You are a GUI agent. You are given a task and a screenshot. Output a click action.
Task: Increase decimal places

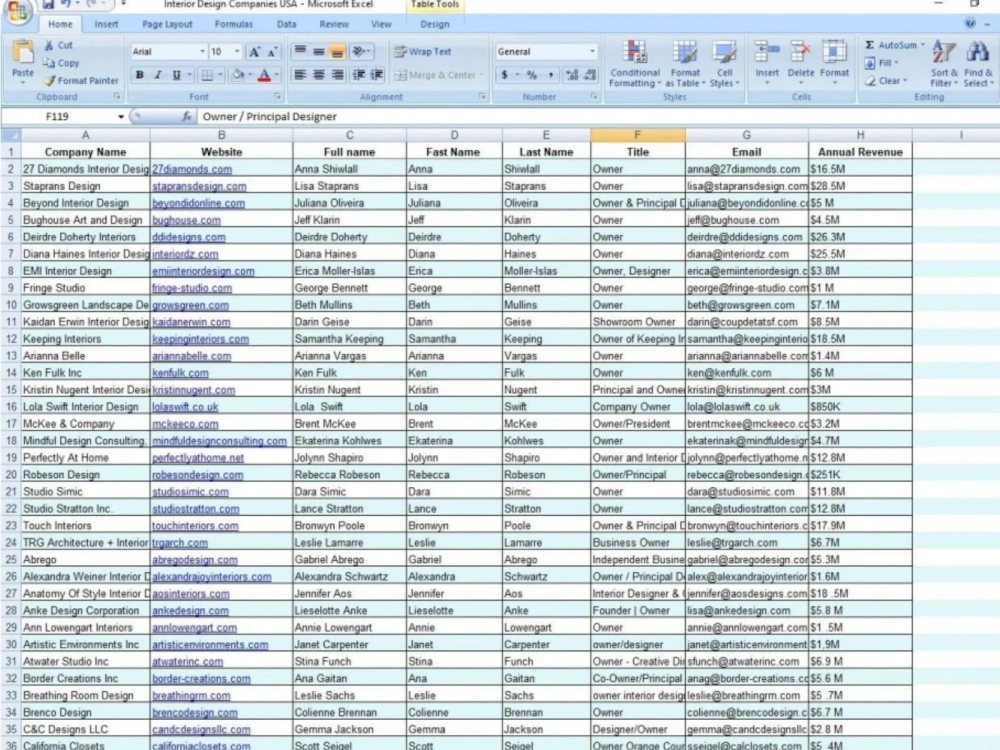tap(572, 75)
